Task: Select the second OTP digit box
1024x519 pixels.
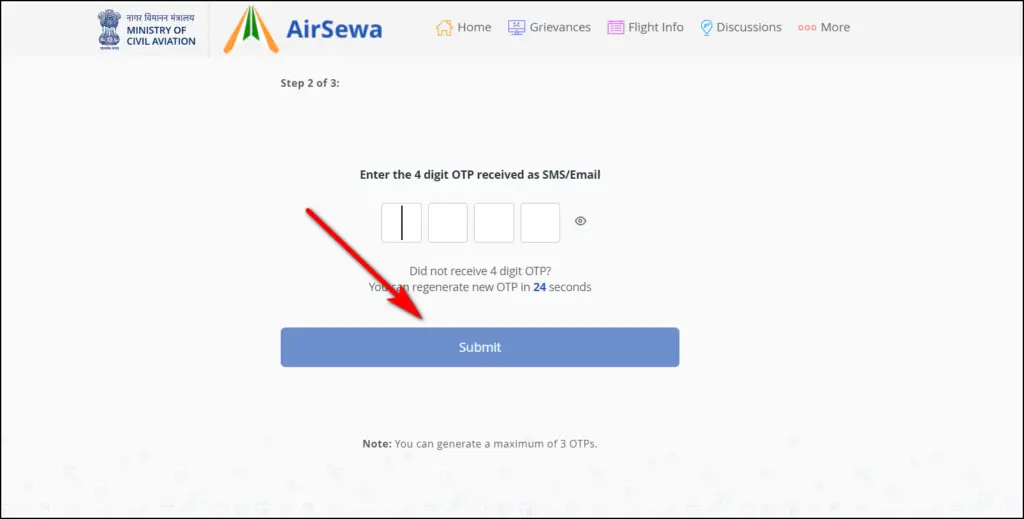Action: coord(447,223)
